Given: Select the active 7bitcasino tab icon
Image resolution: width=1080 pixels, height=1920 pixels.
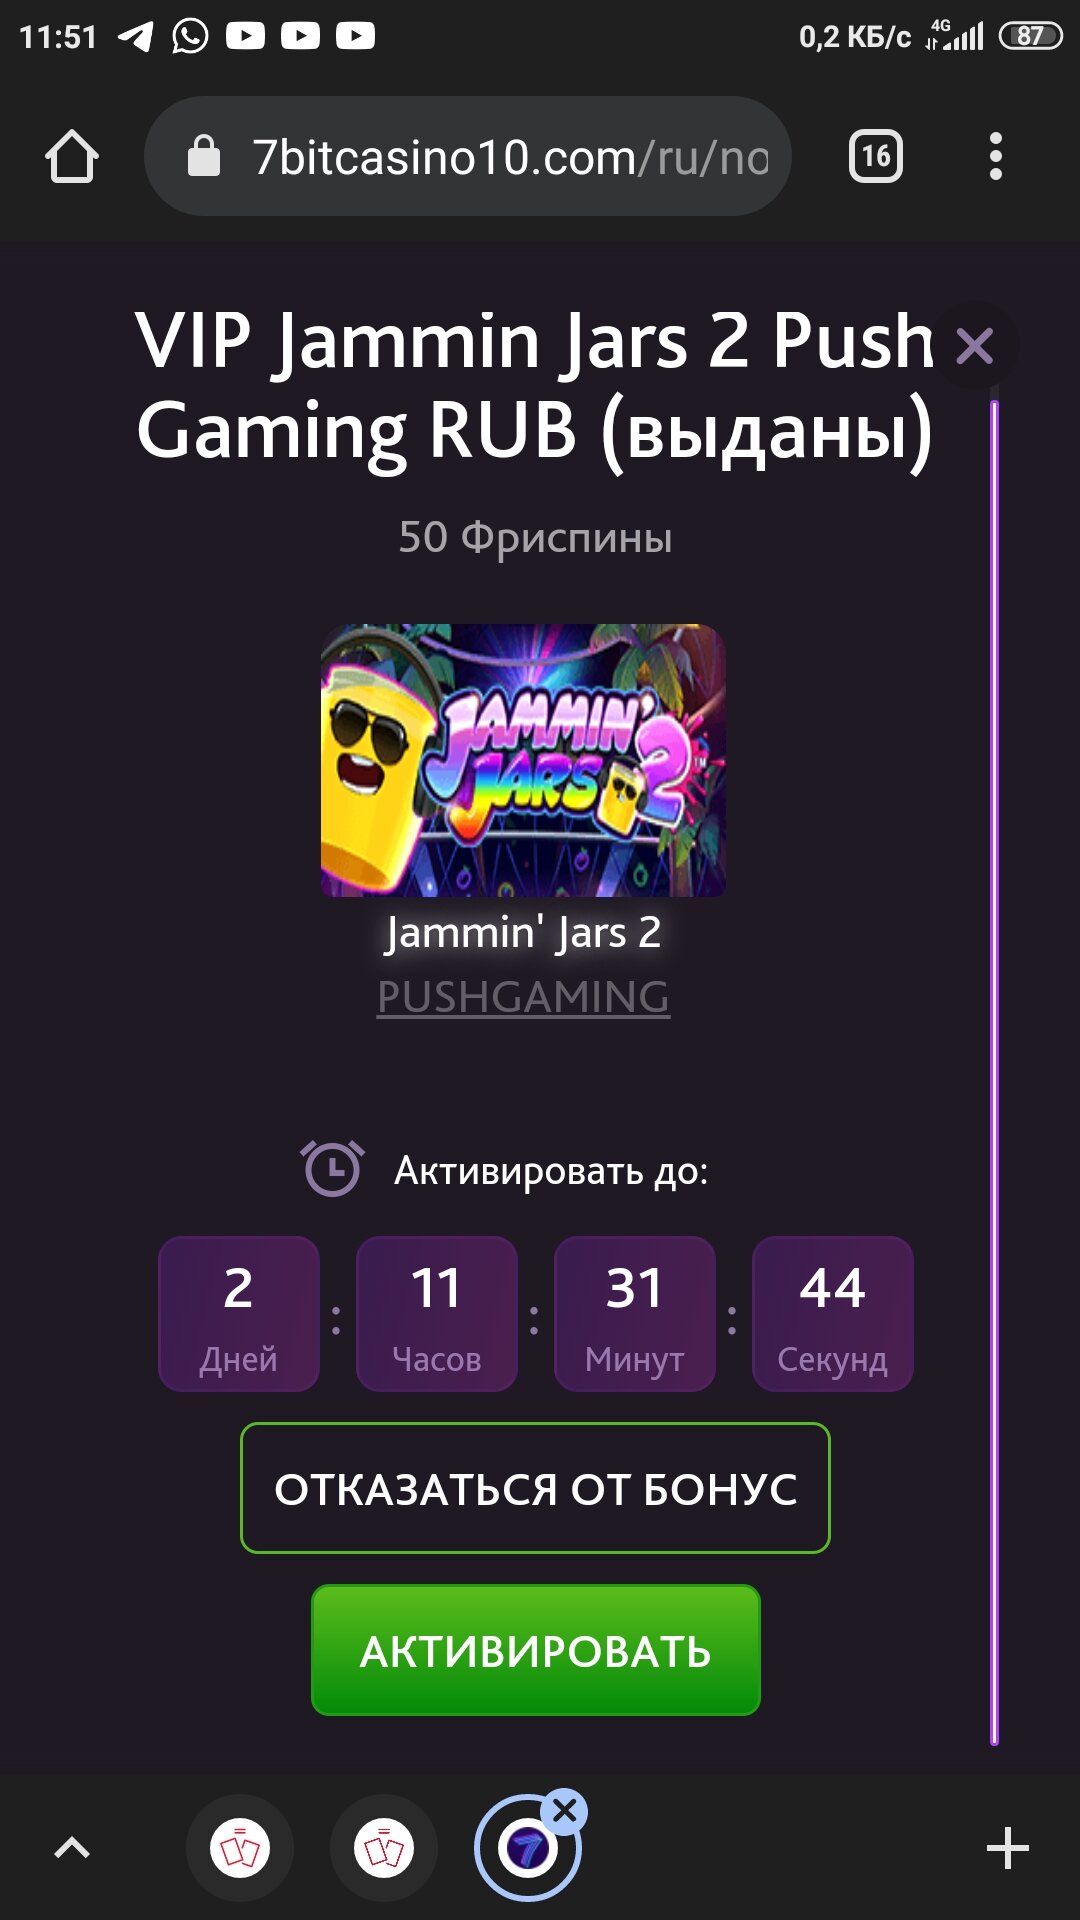Looking at the screenshot, I should [527, 1848].
